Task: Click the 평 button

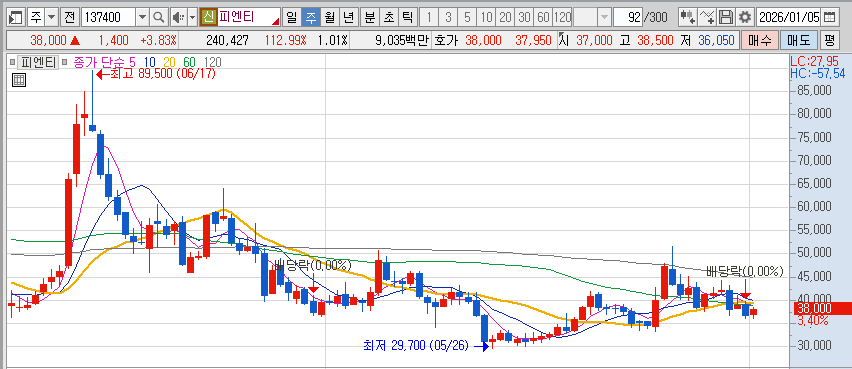Action: 829,40
